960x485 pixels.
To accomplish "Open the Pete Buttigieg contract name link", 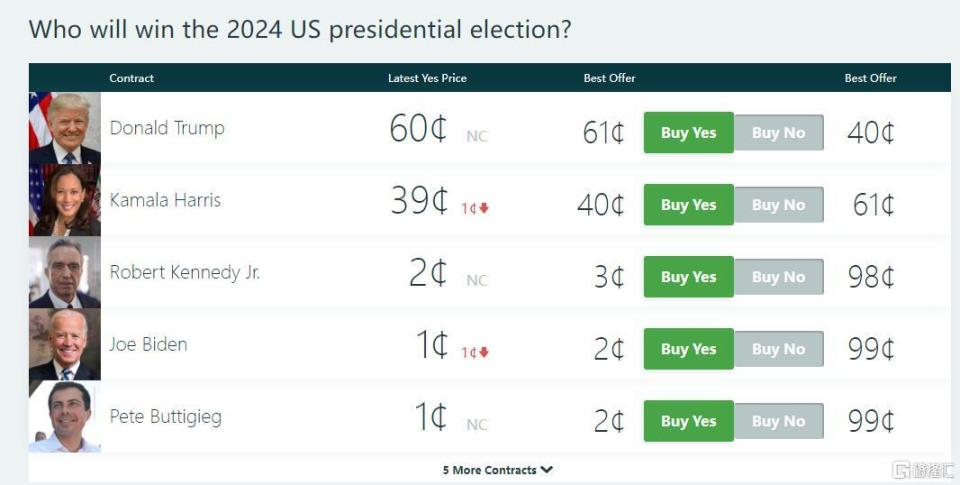I will point(165,416).
